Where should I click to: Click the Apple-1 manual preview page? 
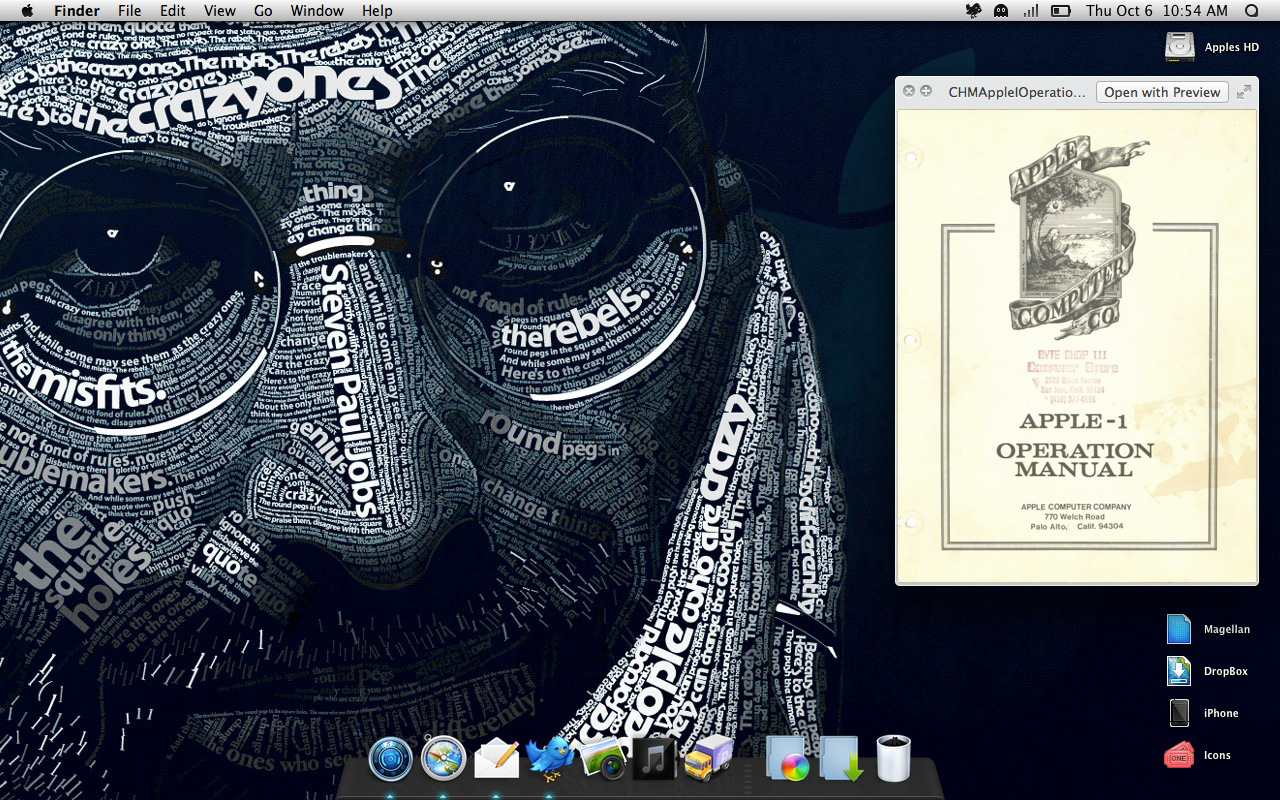tap(1077, 345)
